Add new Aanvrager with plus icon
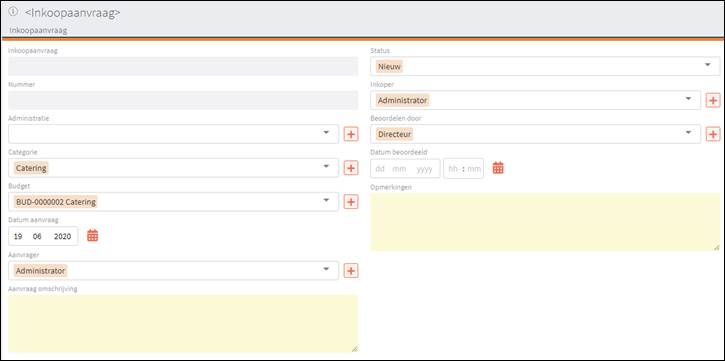The height and width of the screenshot is (361, 725). pyautogui.click(x=351, y=271)
